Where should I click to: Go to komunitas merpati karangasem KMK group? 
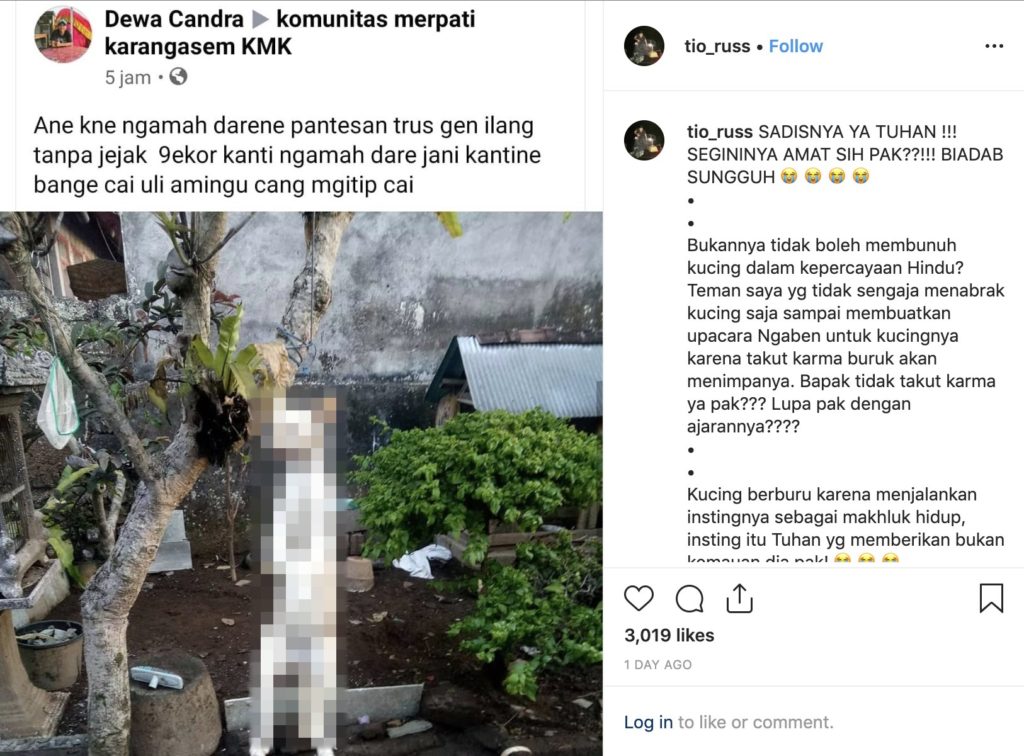tap(290, 33)
